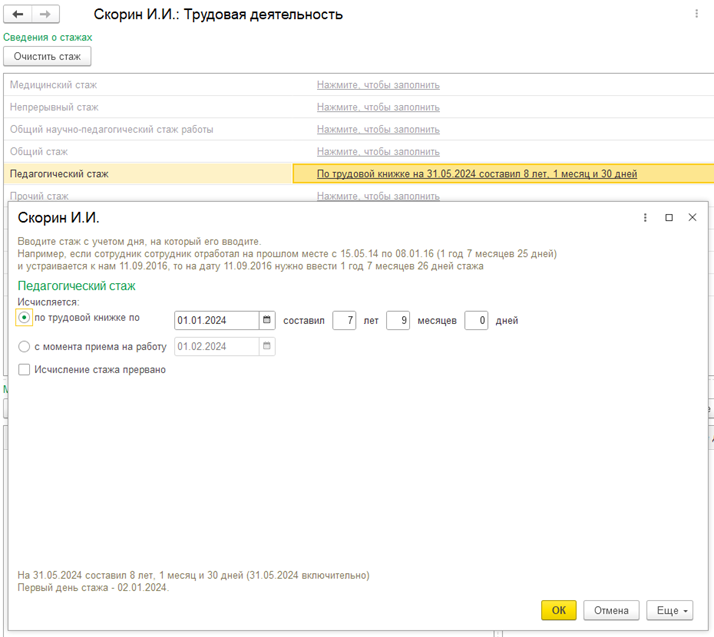Select 'с момента приема на работу' option

coord(24,347)
